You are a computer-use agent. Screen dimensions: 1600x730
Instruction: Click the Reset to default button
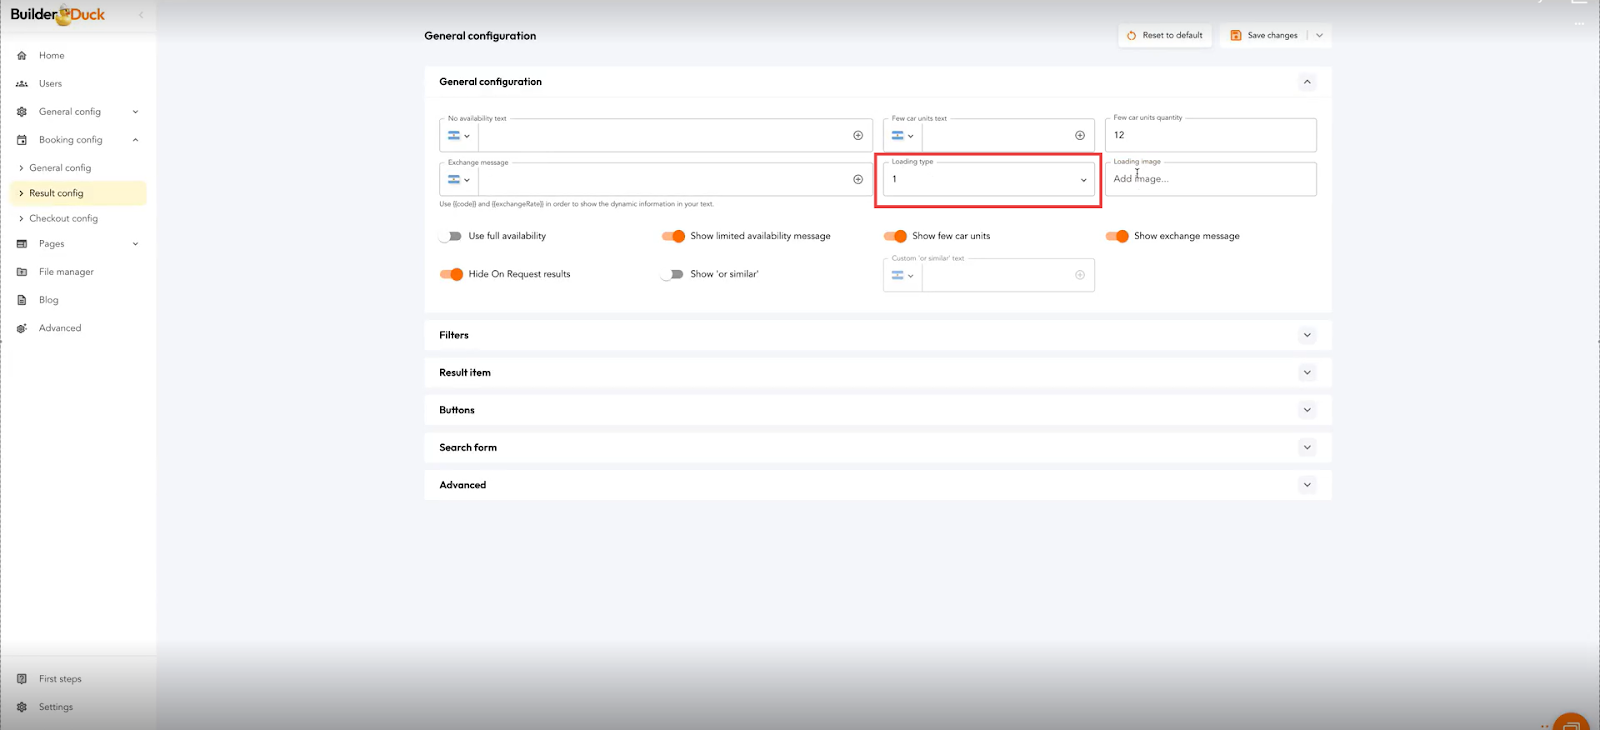[x=1165, y=35]
